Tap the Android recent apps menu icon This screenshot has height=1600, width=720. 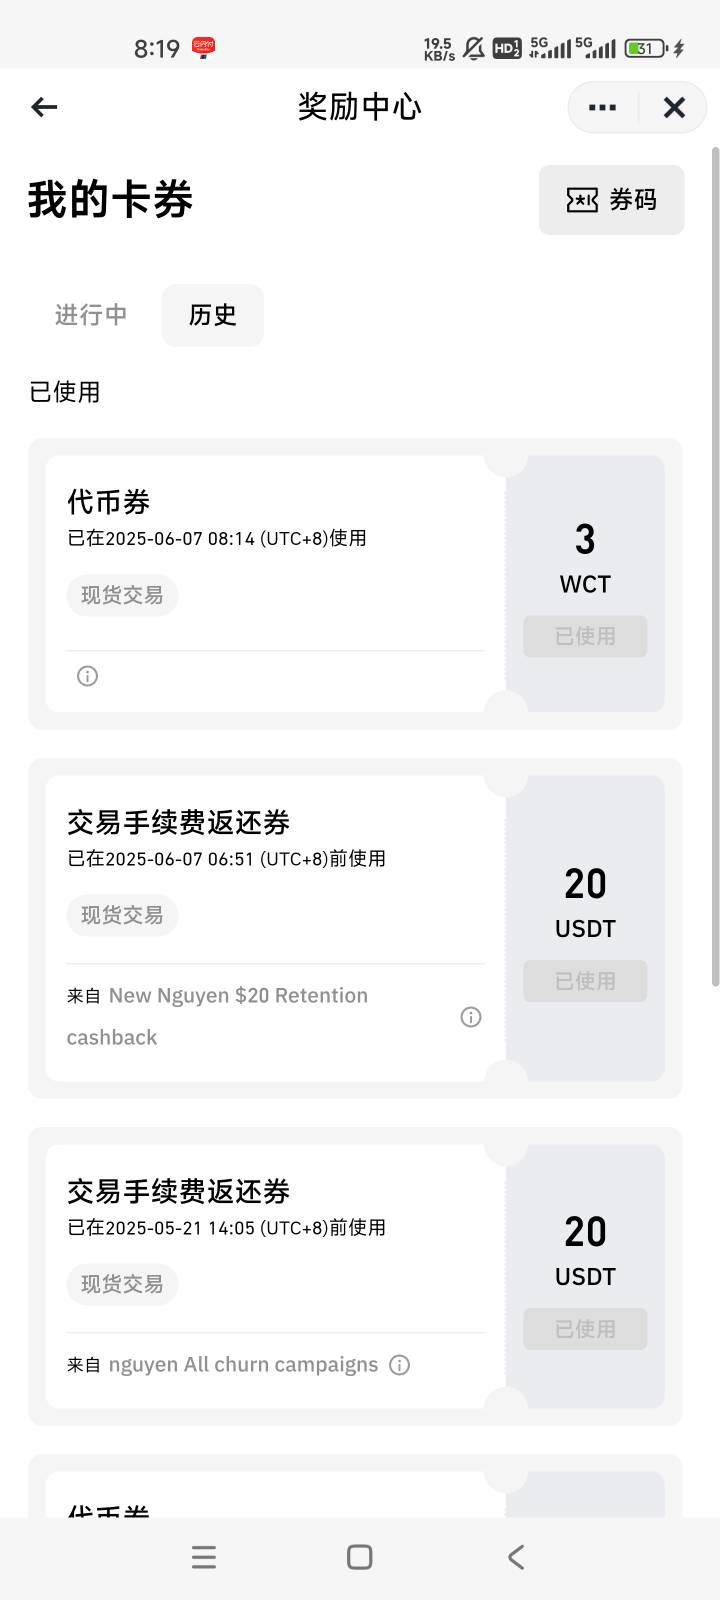tap(204, 1557)
